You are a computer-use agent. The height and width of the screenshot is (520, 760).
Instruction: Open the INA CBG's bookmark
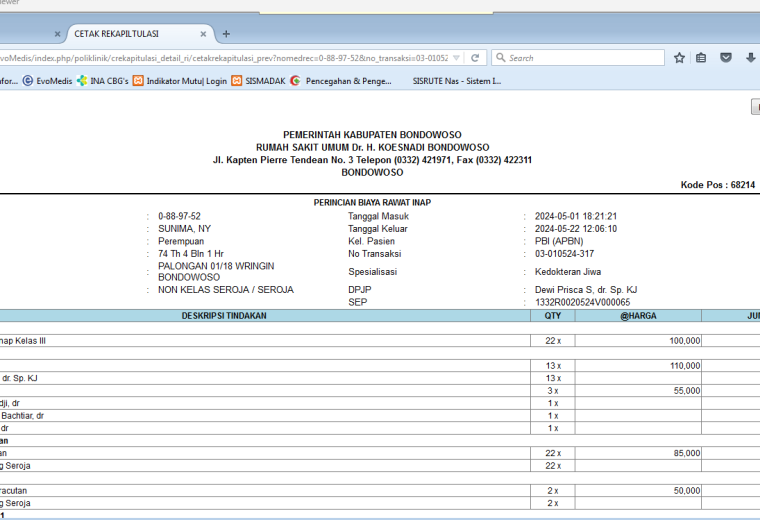point(103,81)
